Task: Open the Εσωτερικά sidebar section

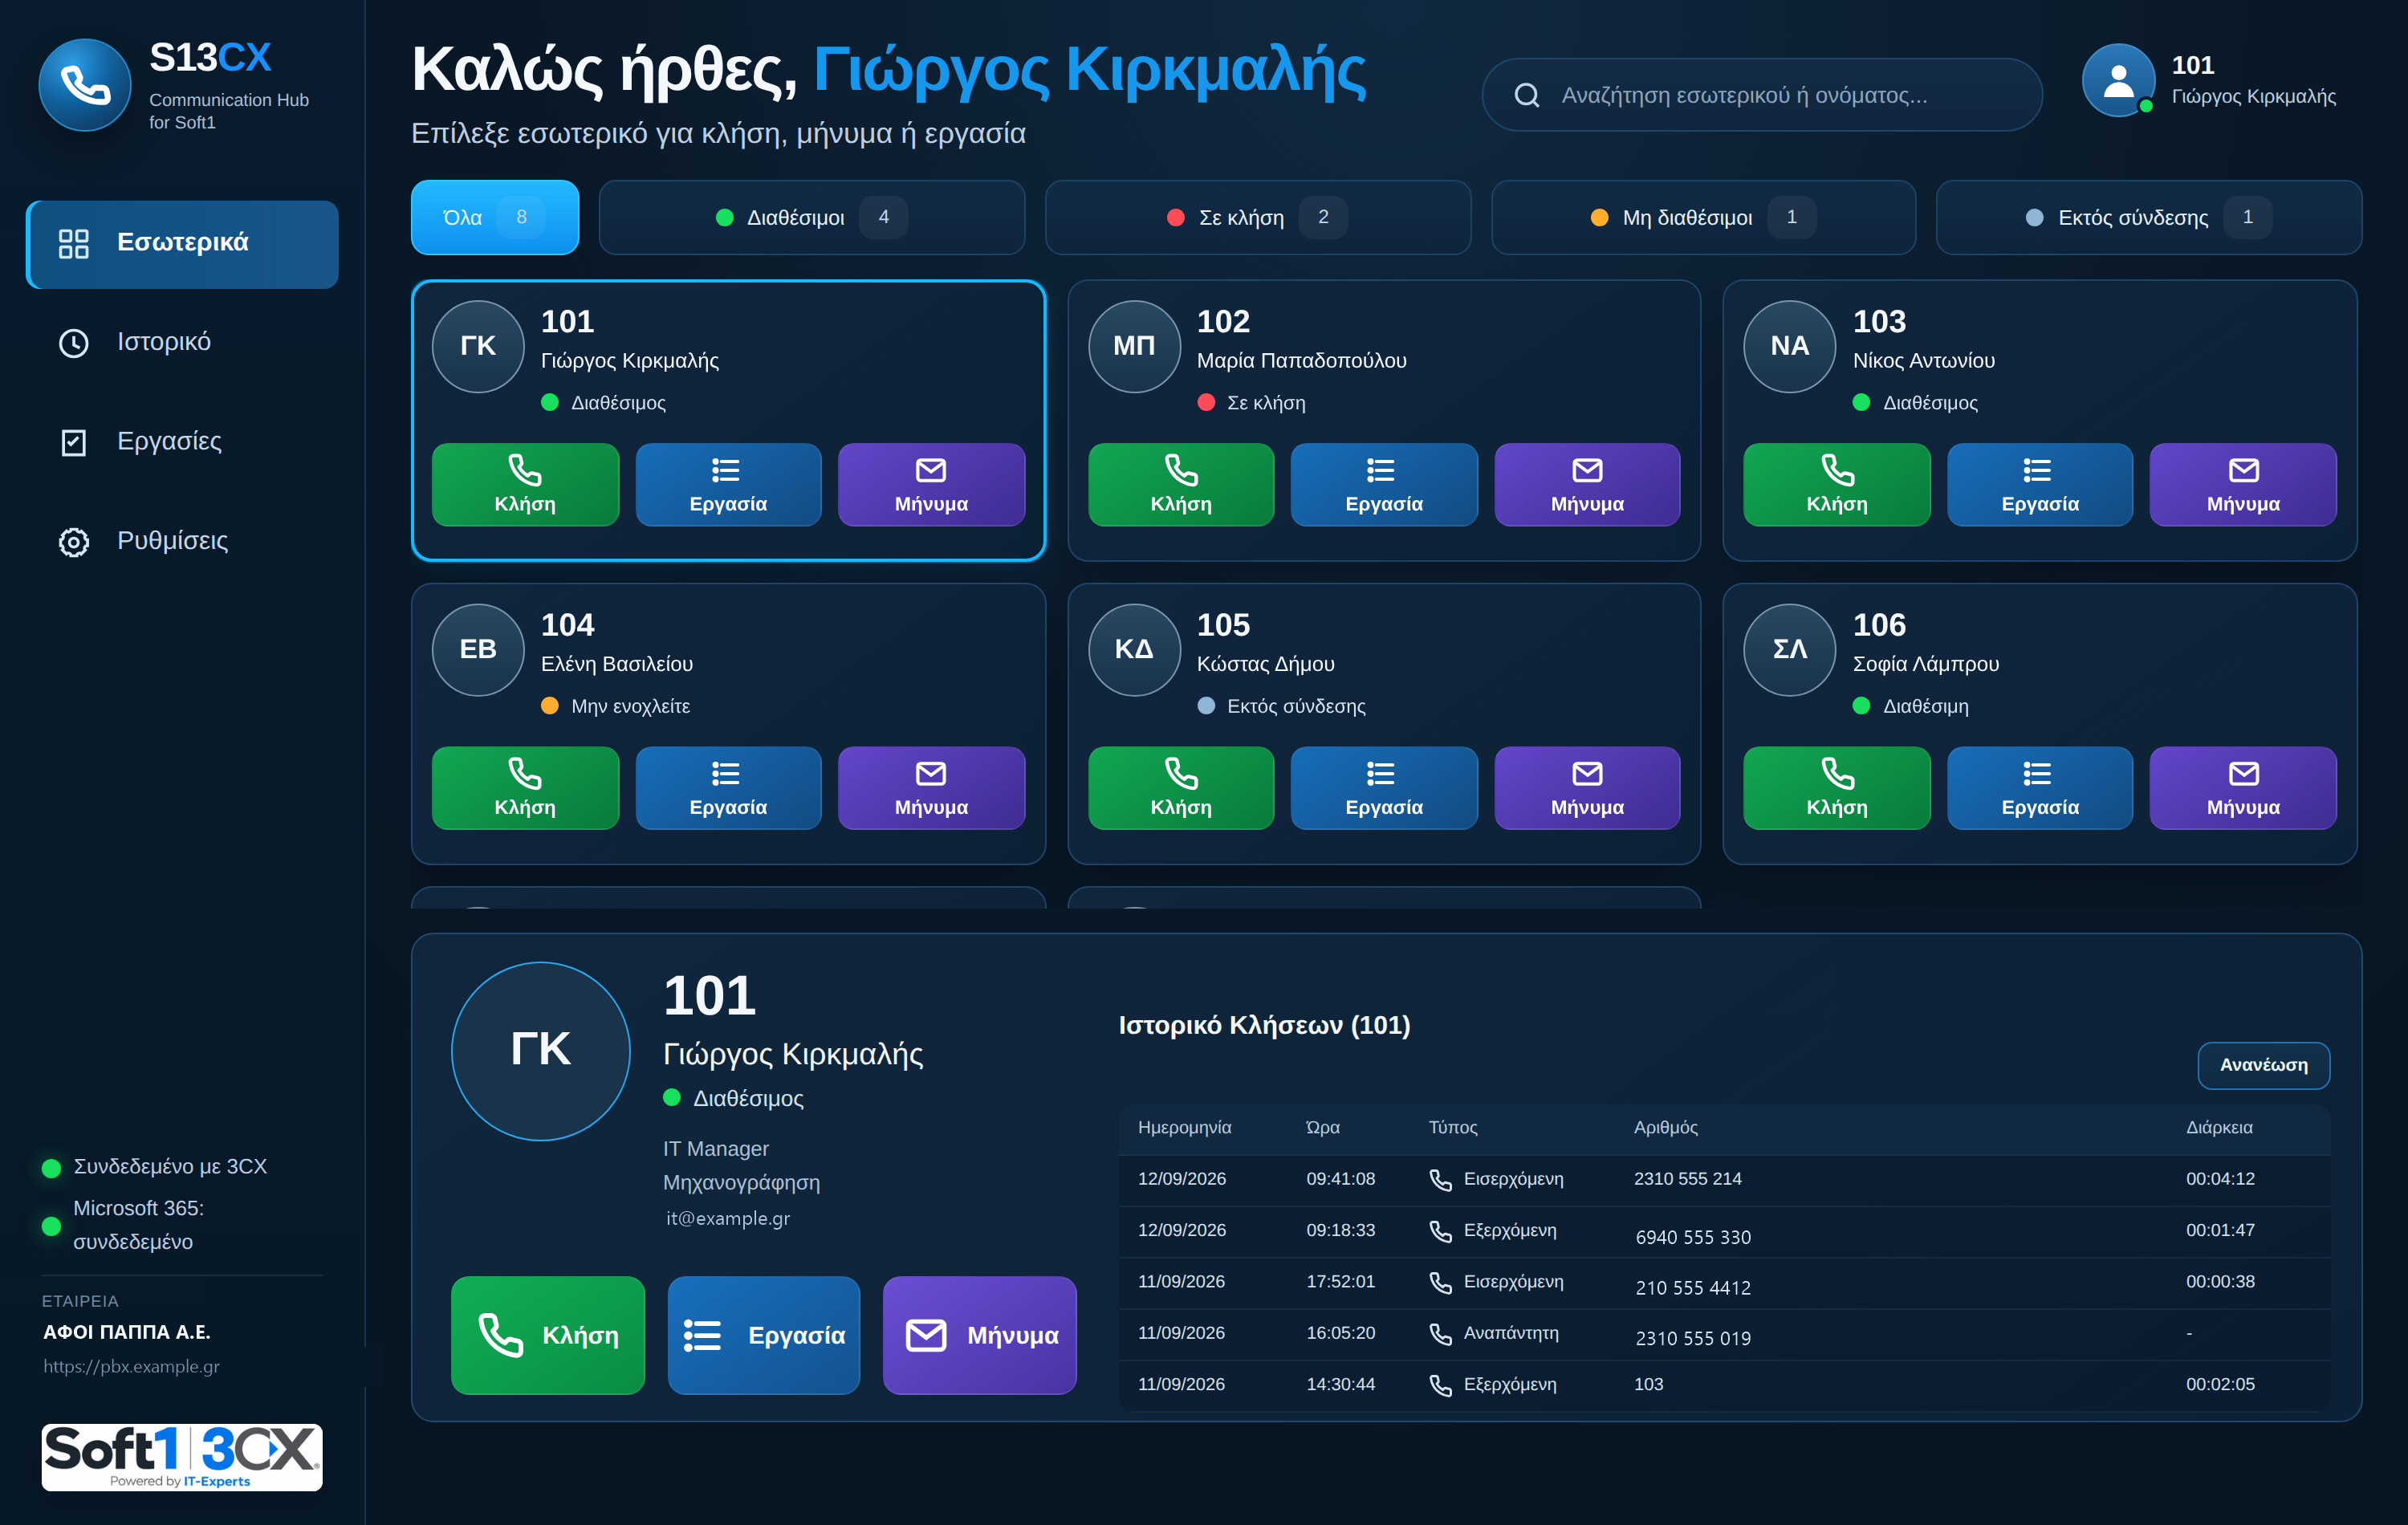Action: [182, 243]
